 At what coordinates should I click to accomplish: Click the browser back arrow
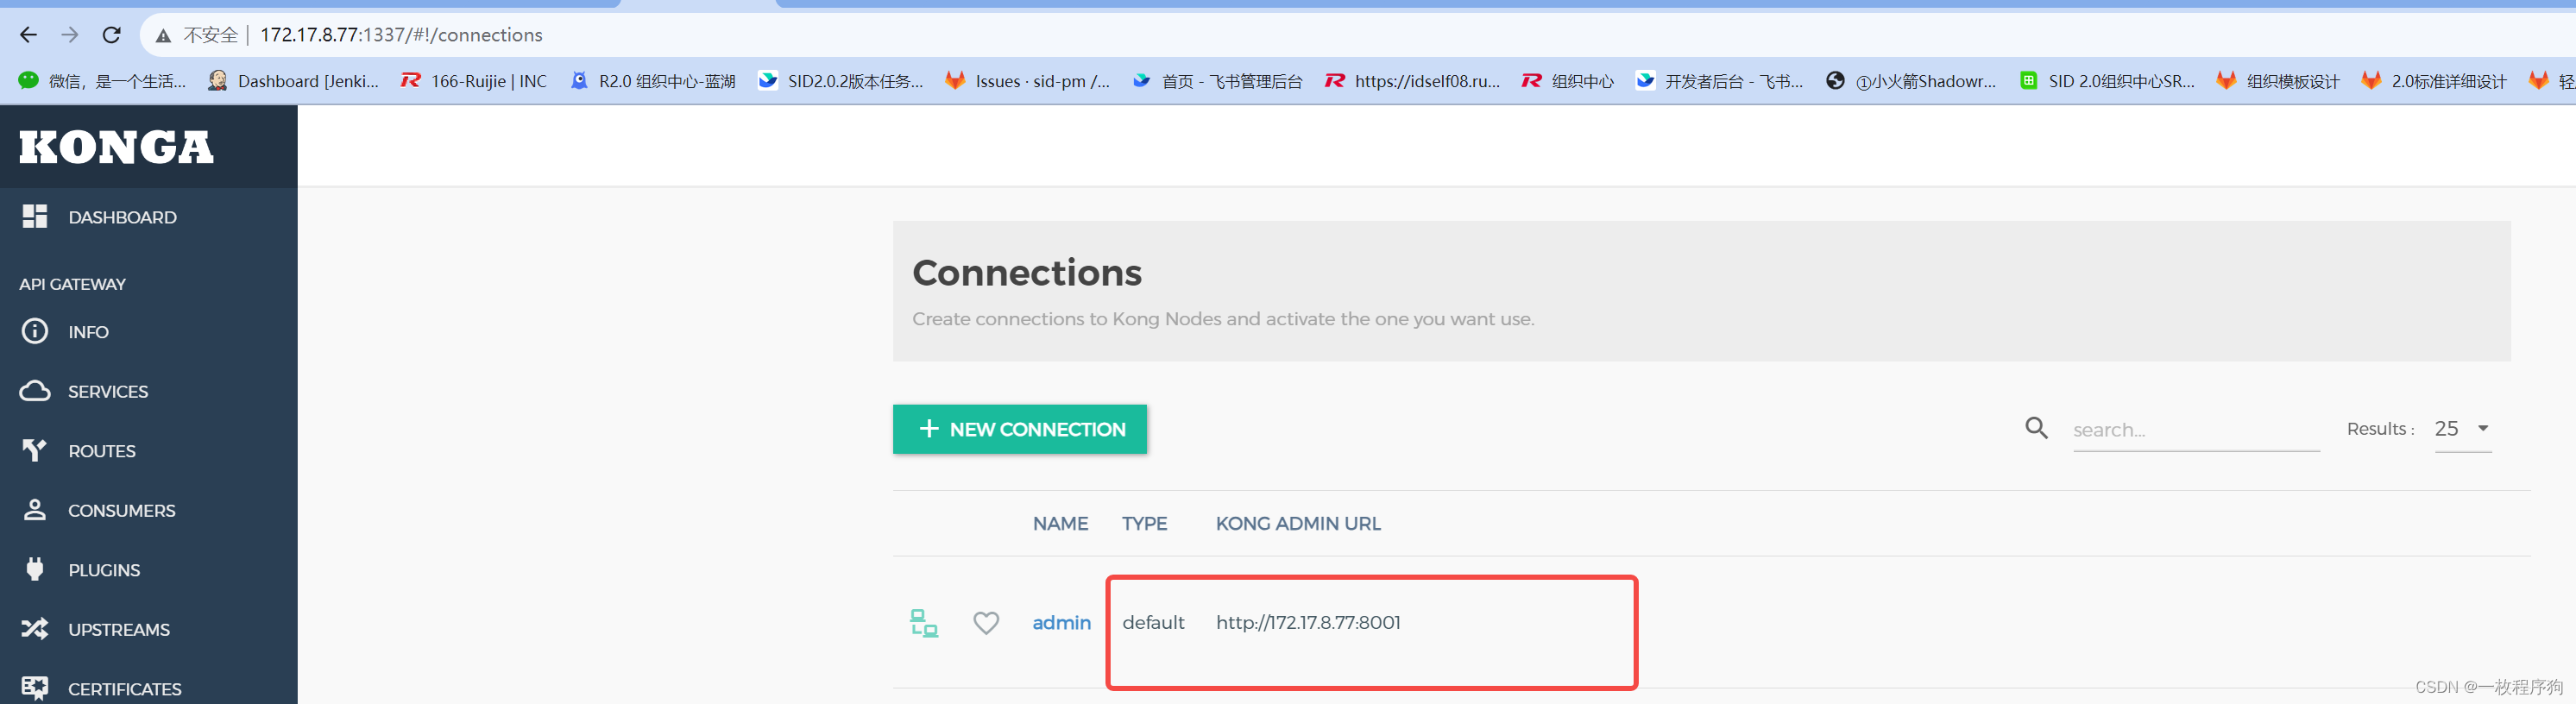click(28, 35)
